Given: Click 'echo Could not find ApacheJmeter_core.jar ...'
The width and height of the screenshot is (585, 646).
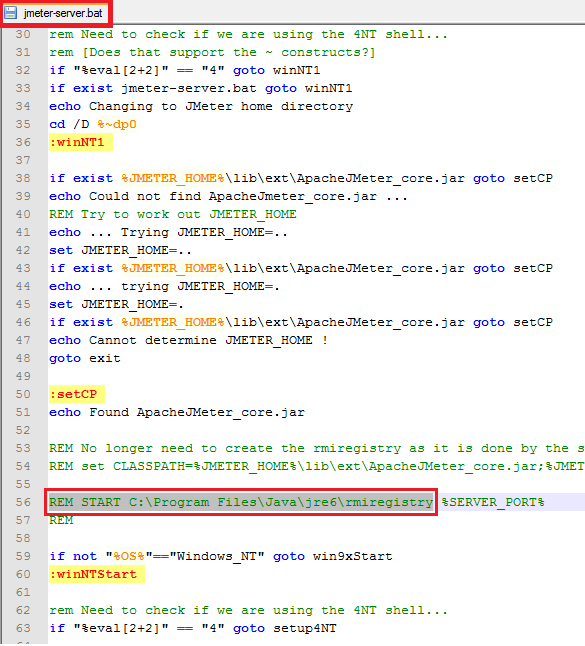Looking at the screenshot, I should coord(228,197).
